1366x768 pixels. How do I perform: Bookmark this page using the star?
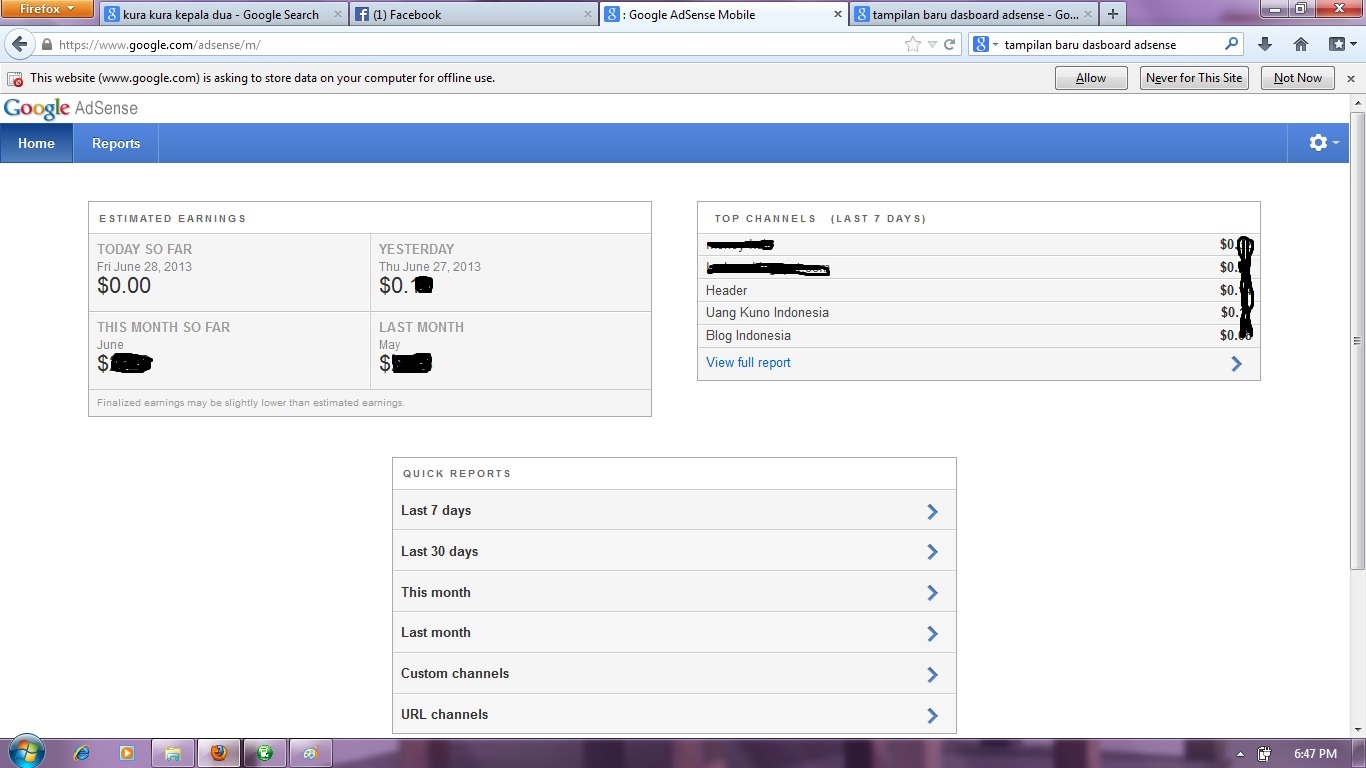[911, 44]
